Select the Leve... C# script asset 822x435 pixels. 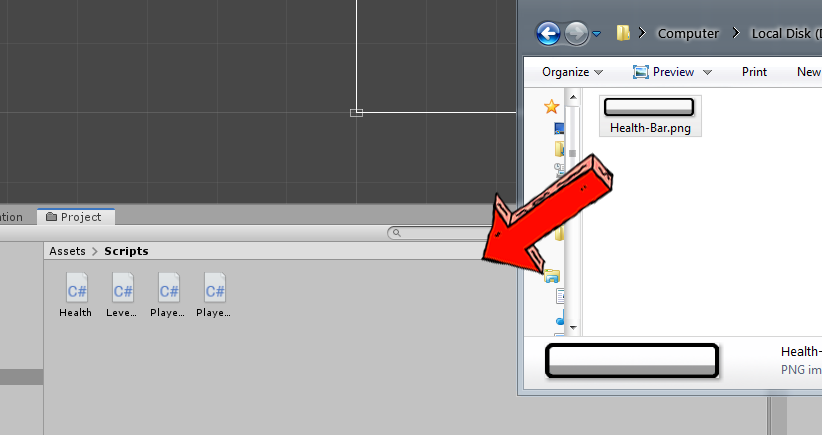coord(122,288)
